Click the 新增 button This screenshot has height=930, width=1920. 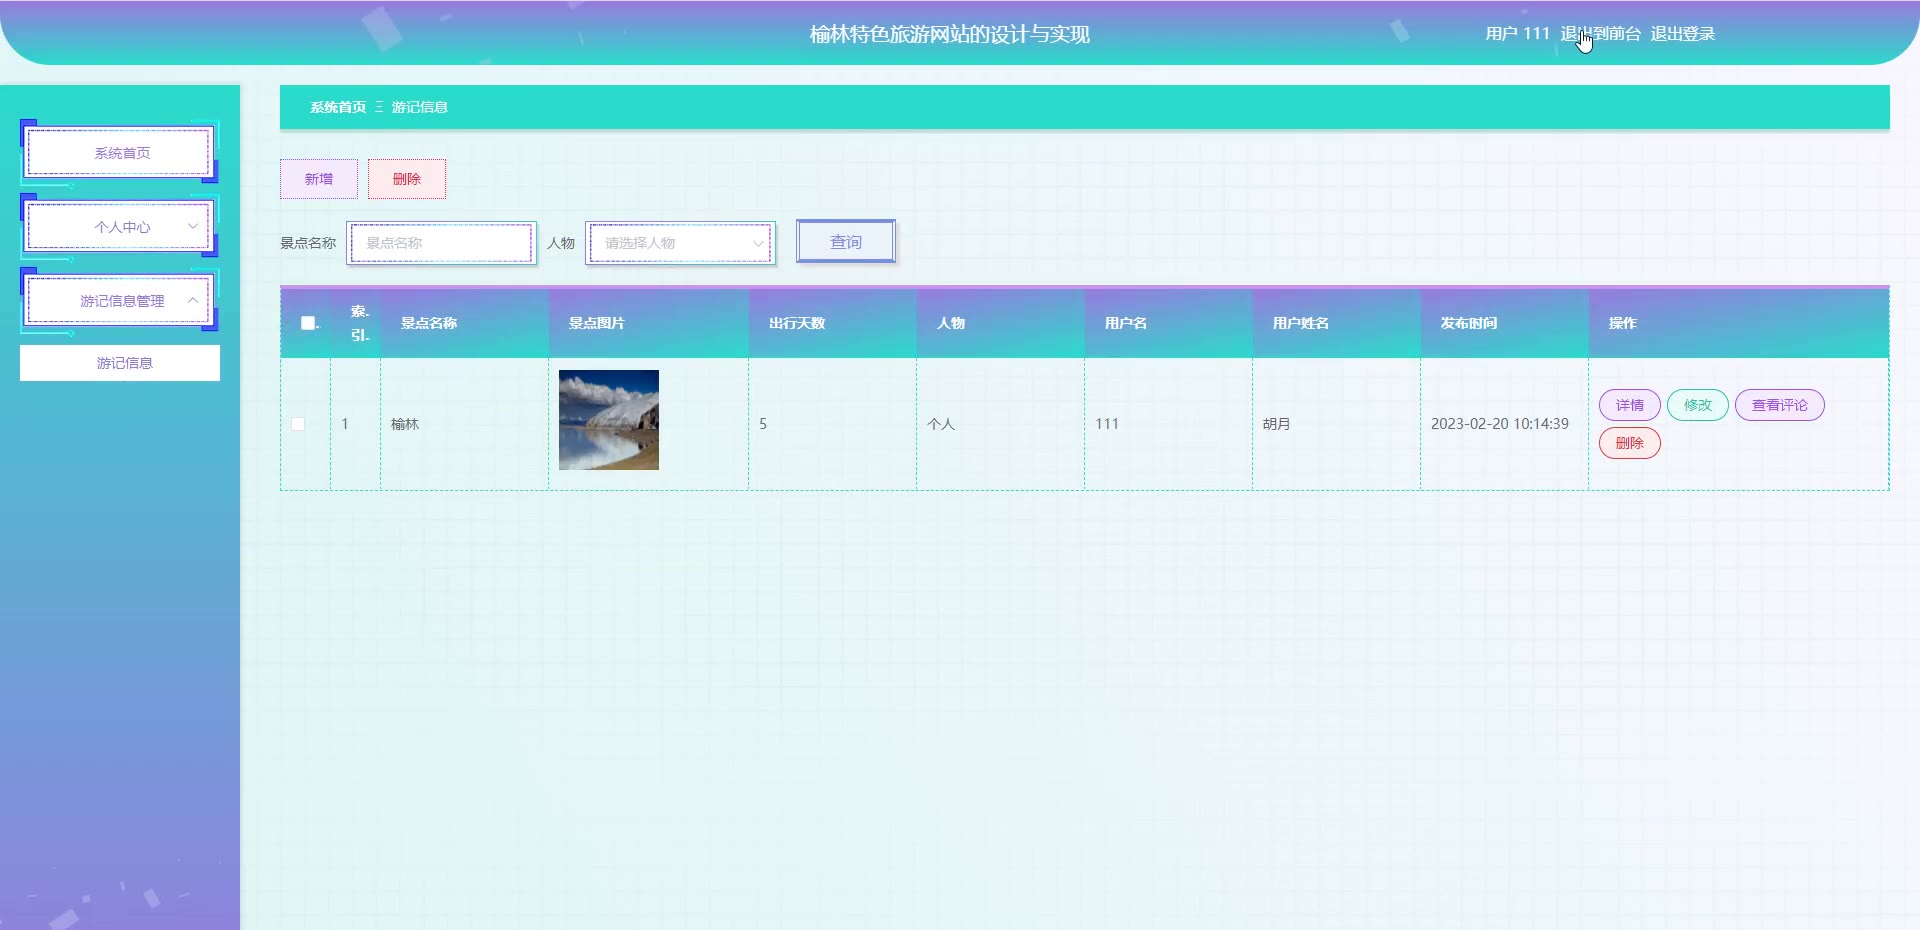pos(319,179)
